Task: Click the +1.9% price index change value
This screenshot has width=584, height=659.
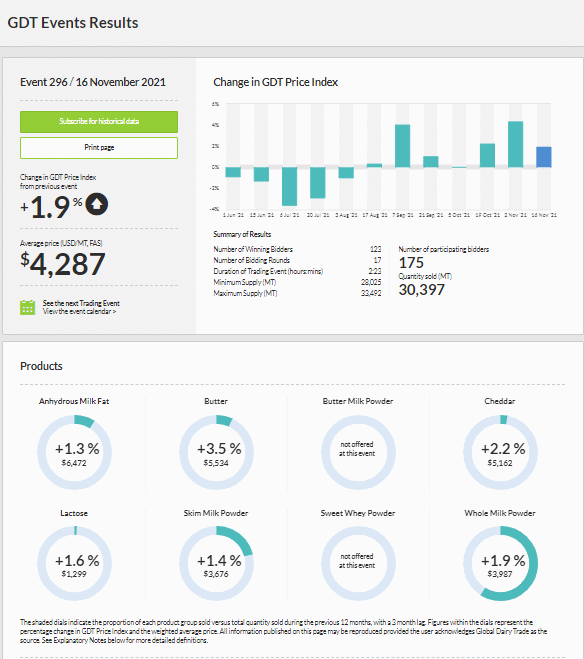Action: [52, 207]
